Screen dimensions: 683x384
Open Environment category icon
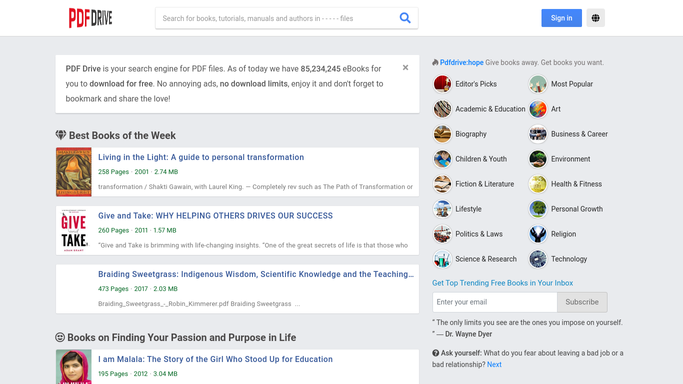pyautogui.click(x=538, y=159)
